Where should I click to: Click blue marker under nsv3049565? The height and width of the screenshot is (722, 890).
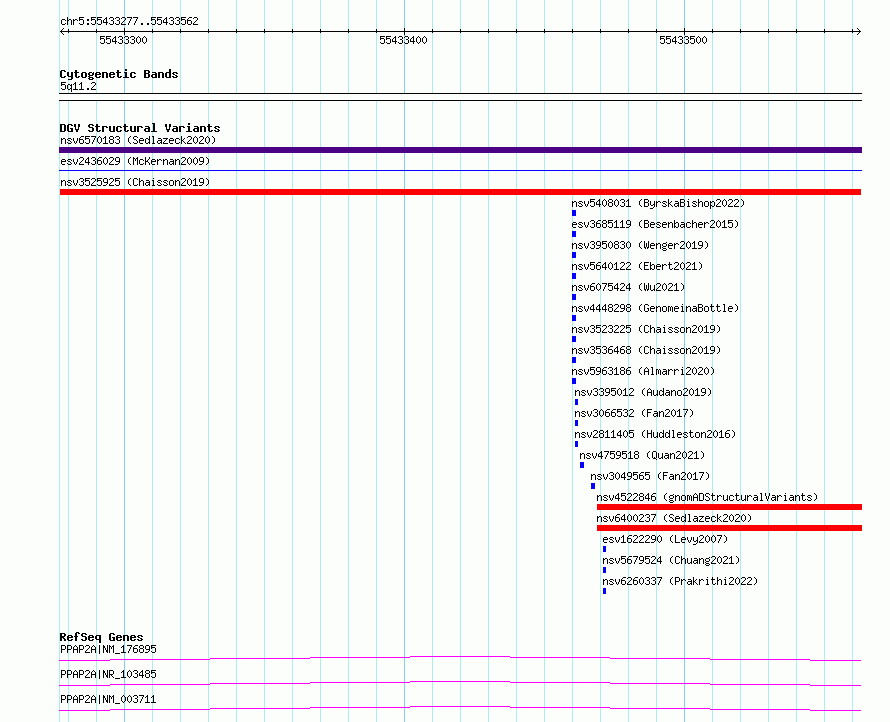pos(593,486)
